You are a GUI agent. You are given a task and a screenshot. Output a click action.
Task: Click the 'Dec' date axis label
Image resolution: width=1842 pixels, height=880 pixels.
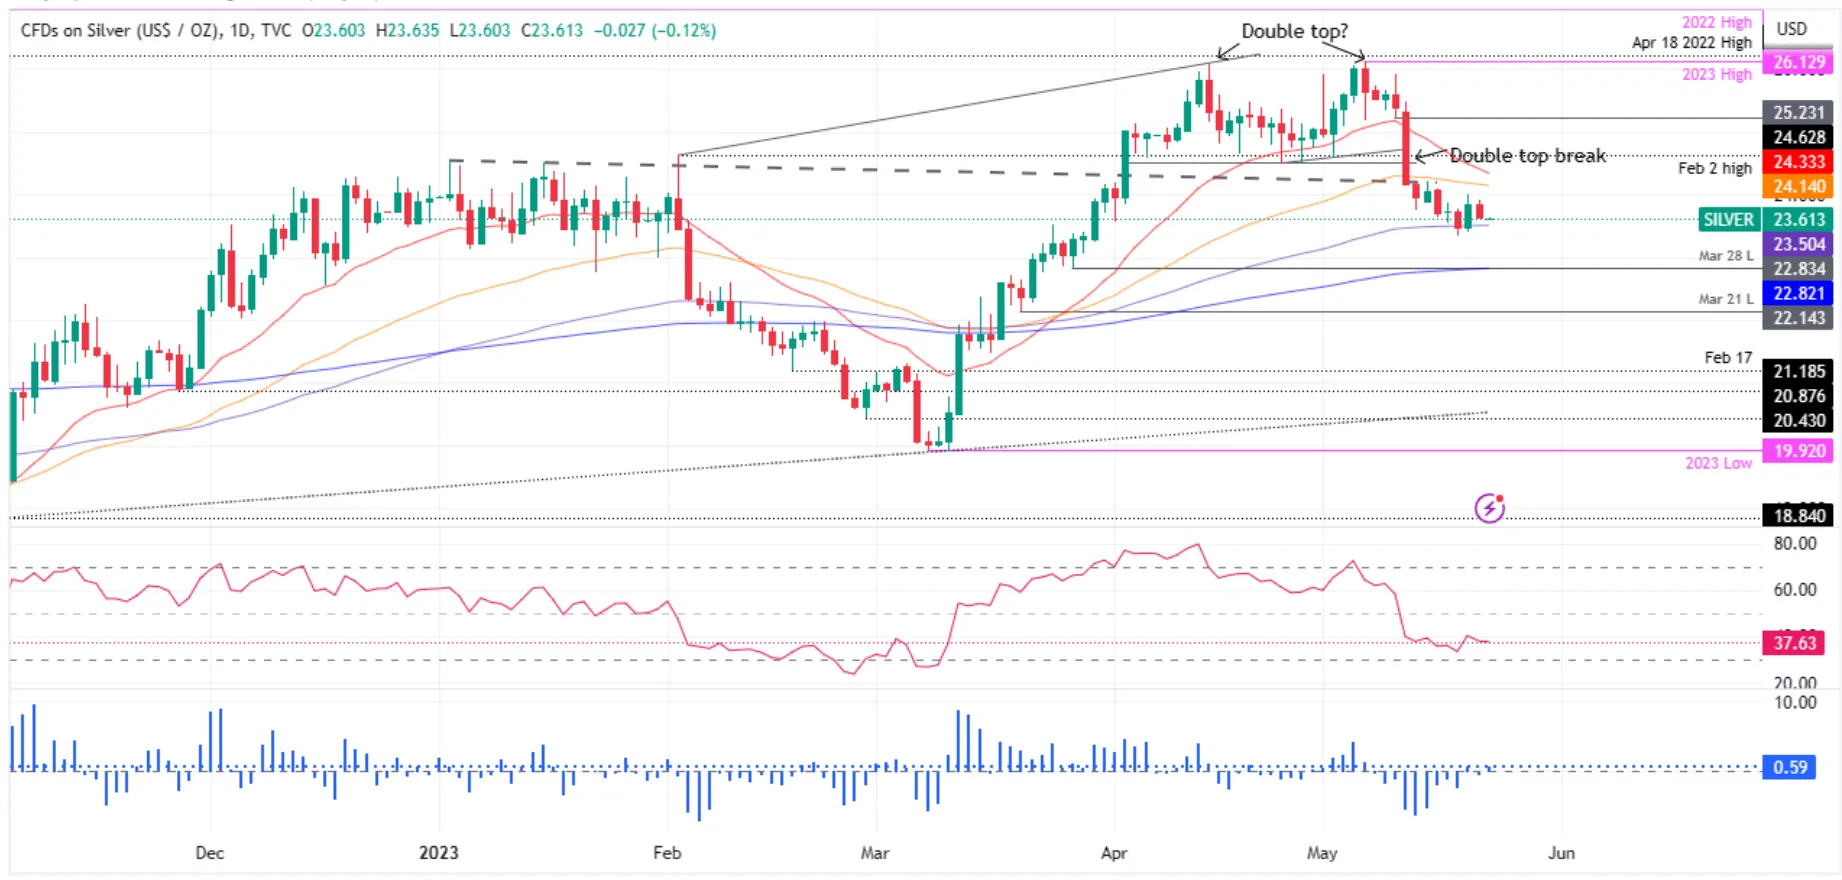tap(210, 853)
